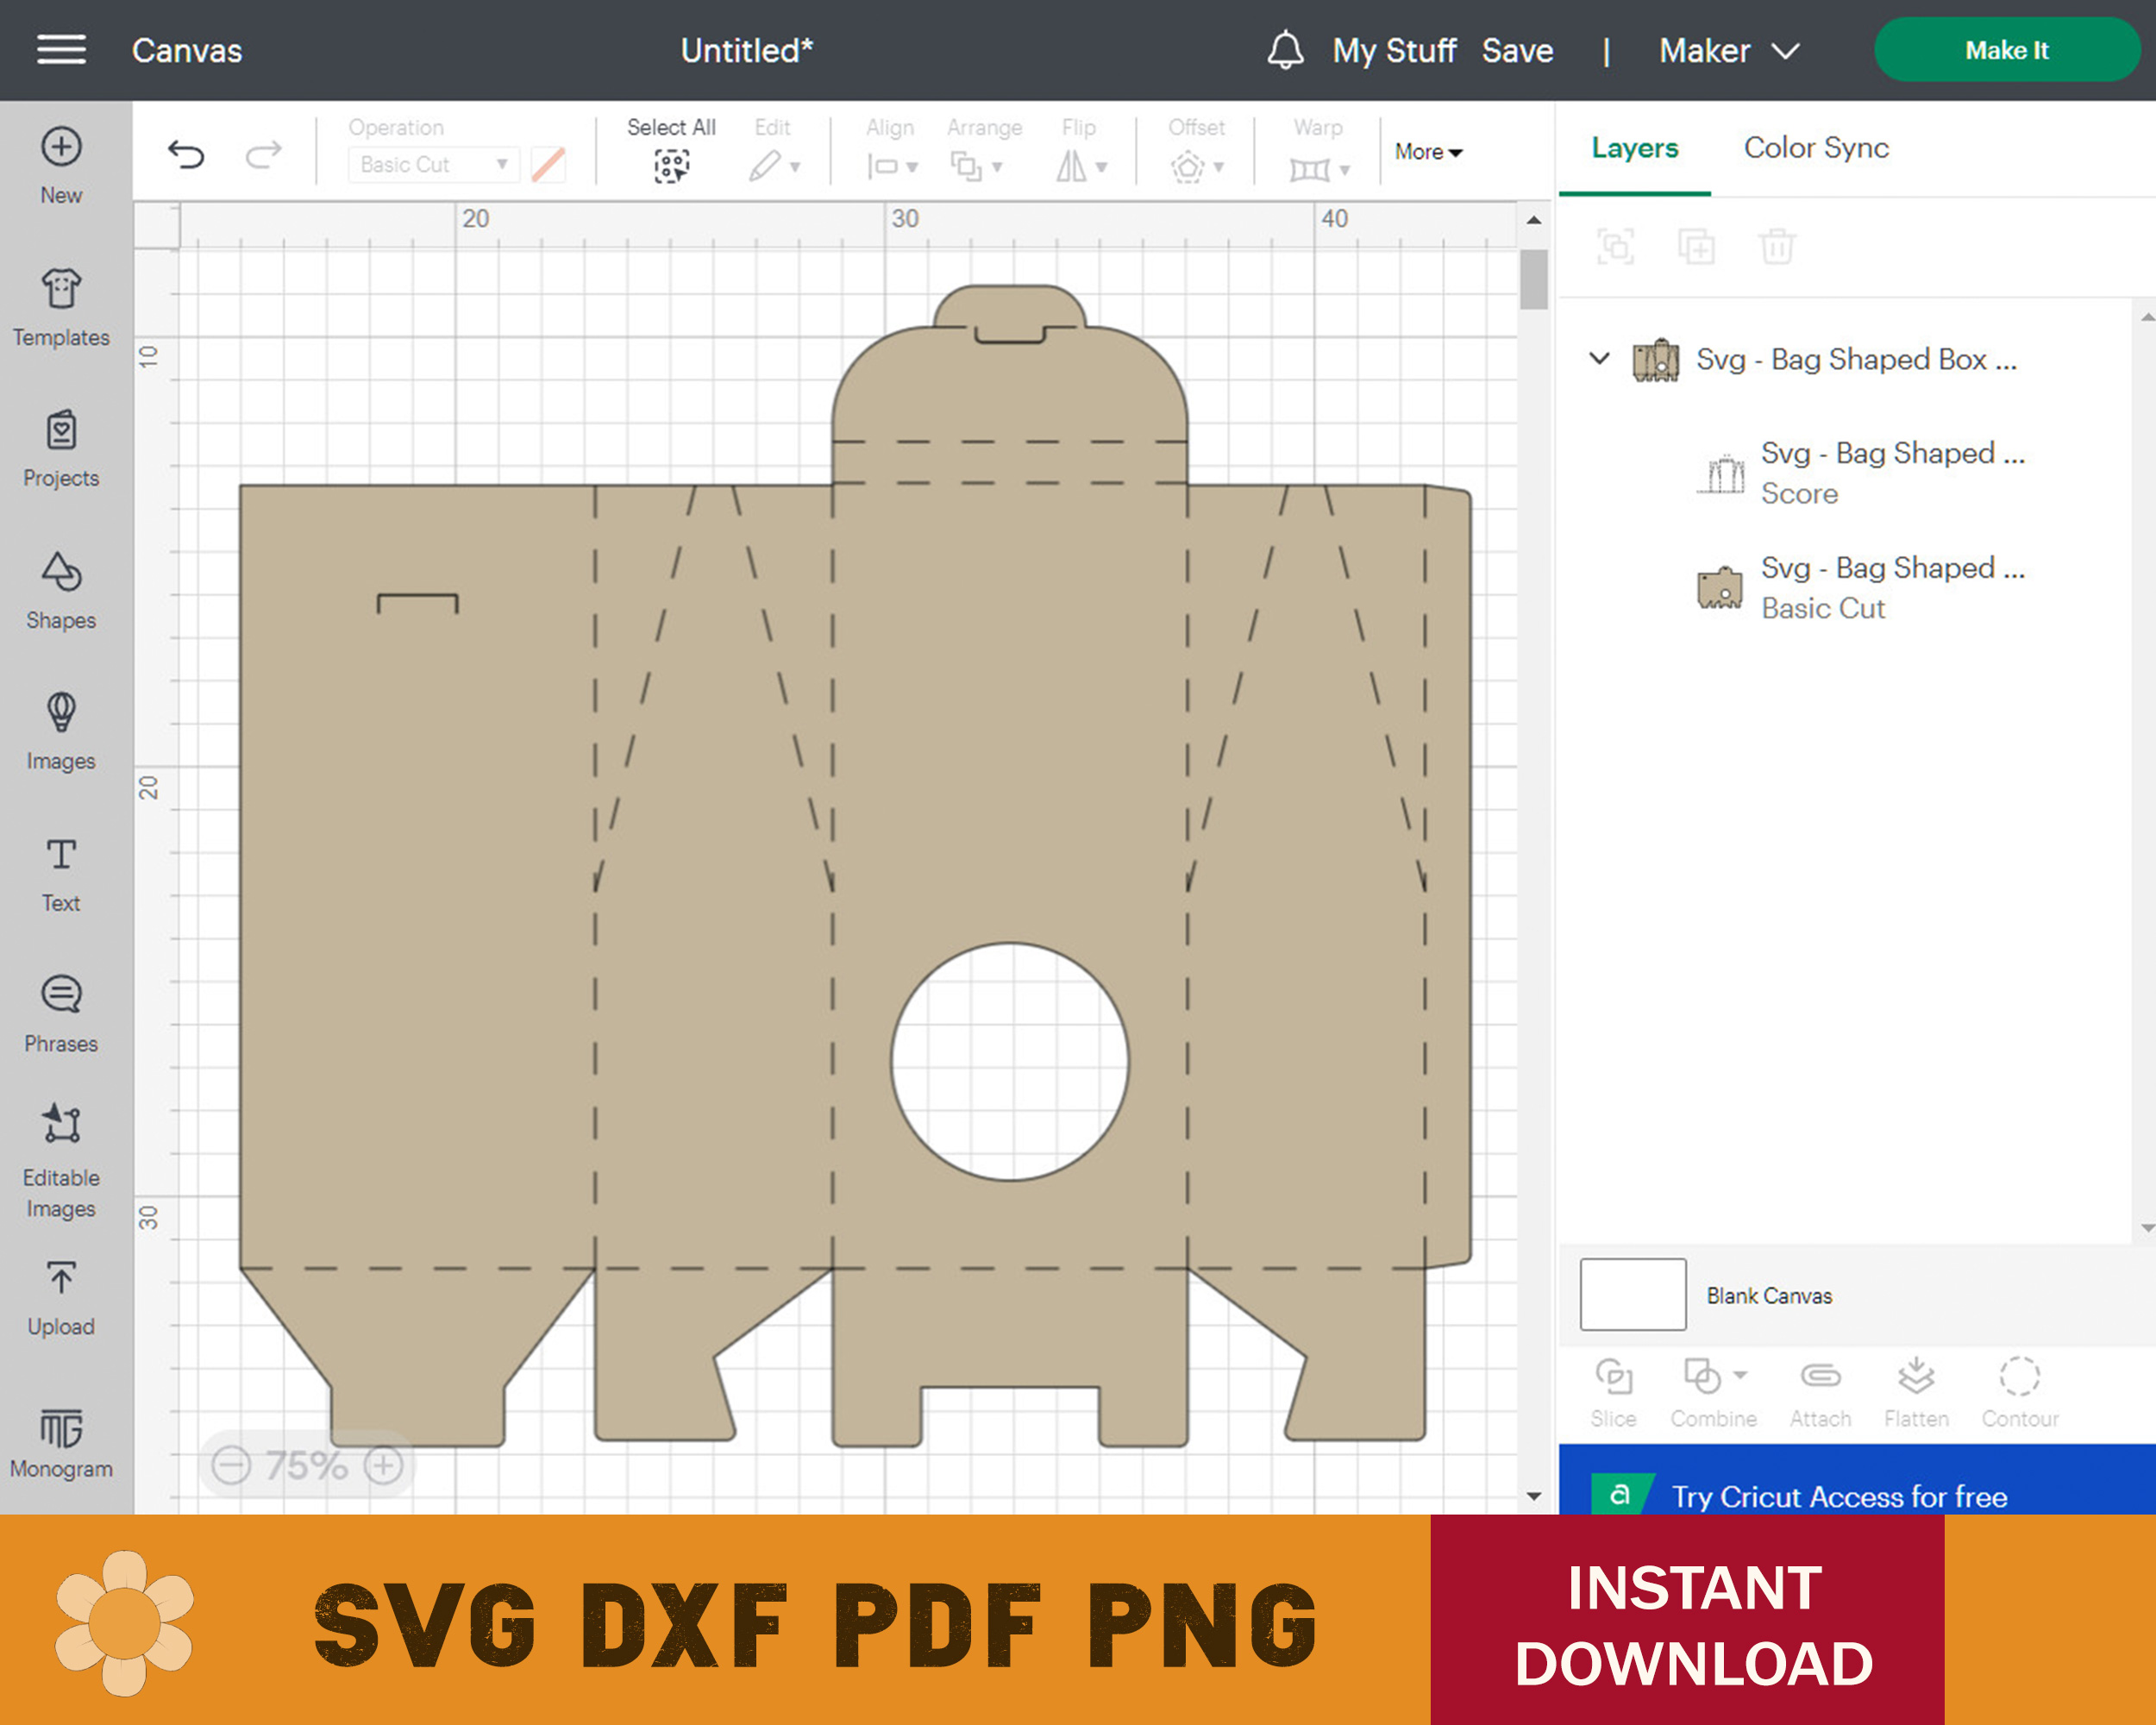Open the Operation Basic Cut dropdown
The width and height of the screenshot is (2156, 1725).
tap(433, 165)
